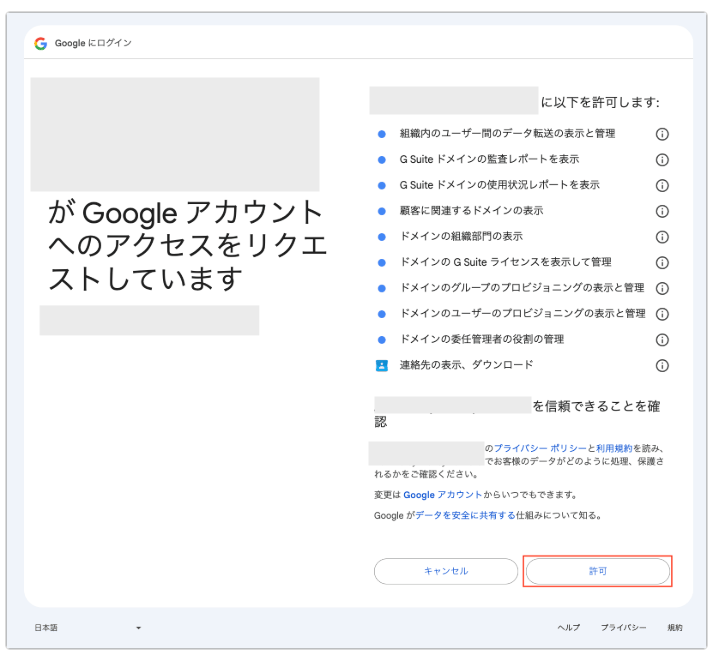Click the Google logo in the header
This screenshot has width=712, height=658.
point(41,43)
